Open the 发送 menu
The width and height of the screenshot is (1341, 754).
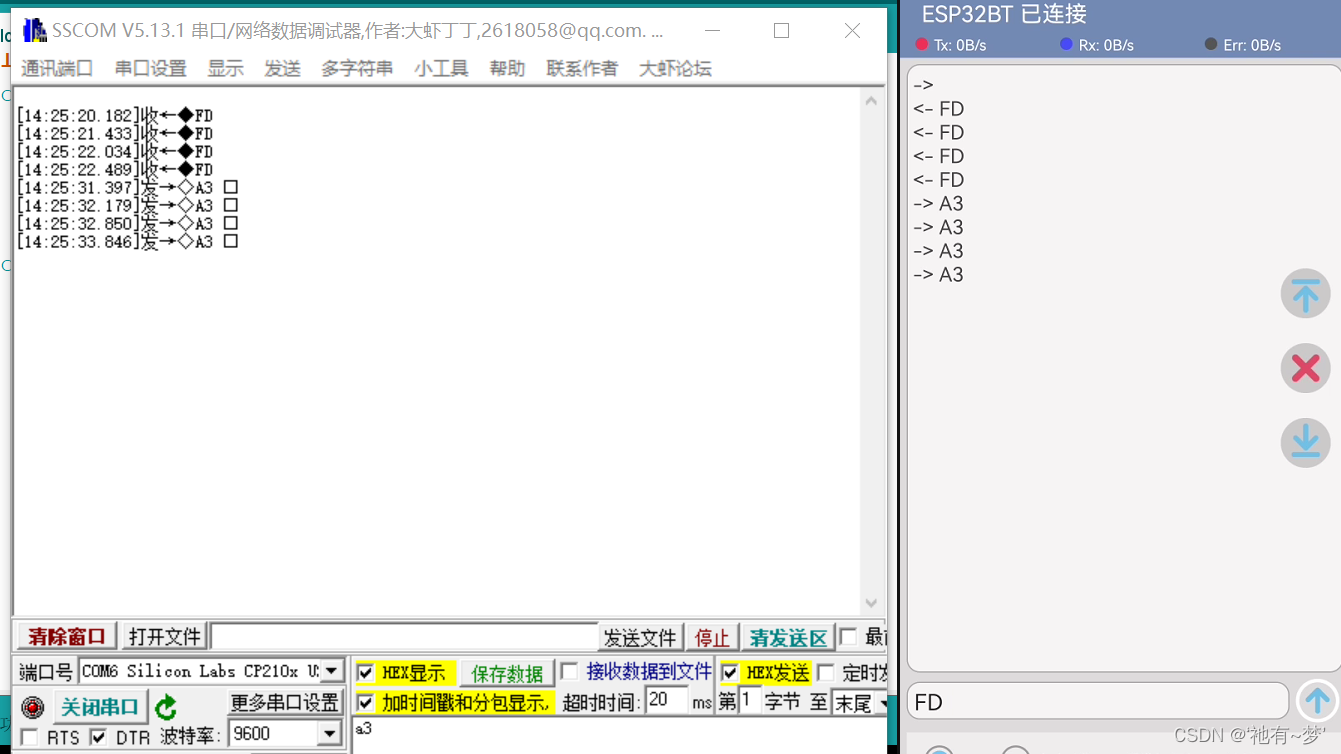tap(283, 68)
